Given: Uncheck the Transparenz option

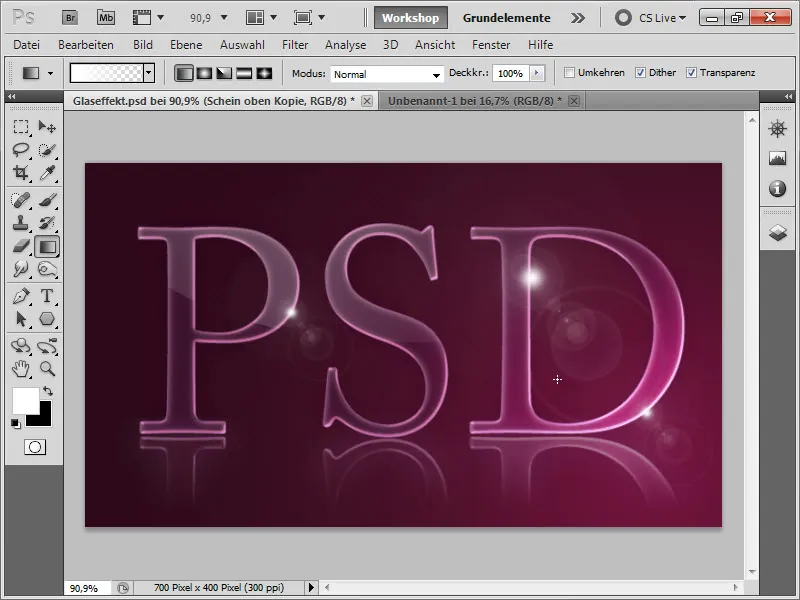Looking at the screenshot, I should pos(691,73).
